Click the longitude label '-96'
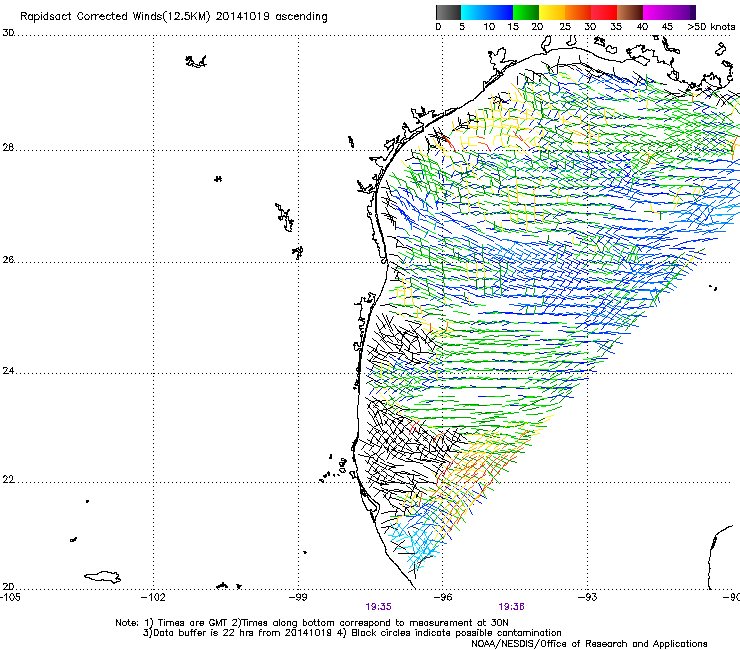Viewport: 740px width, 650px height. pyautogui.click(x=443, y=597)
